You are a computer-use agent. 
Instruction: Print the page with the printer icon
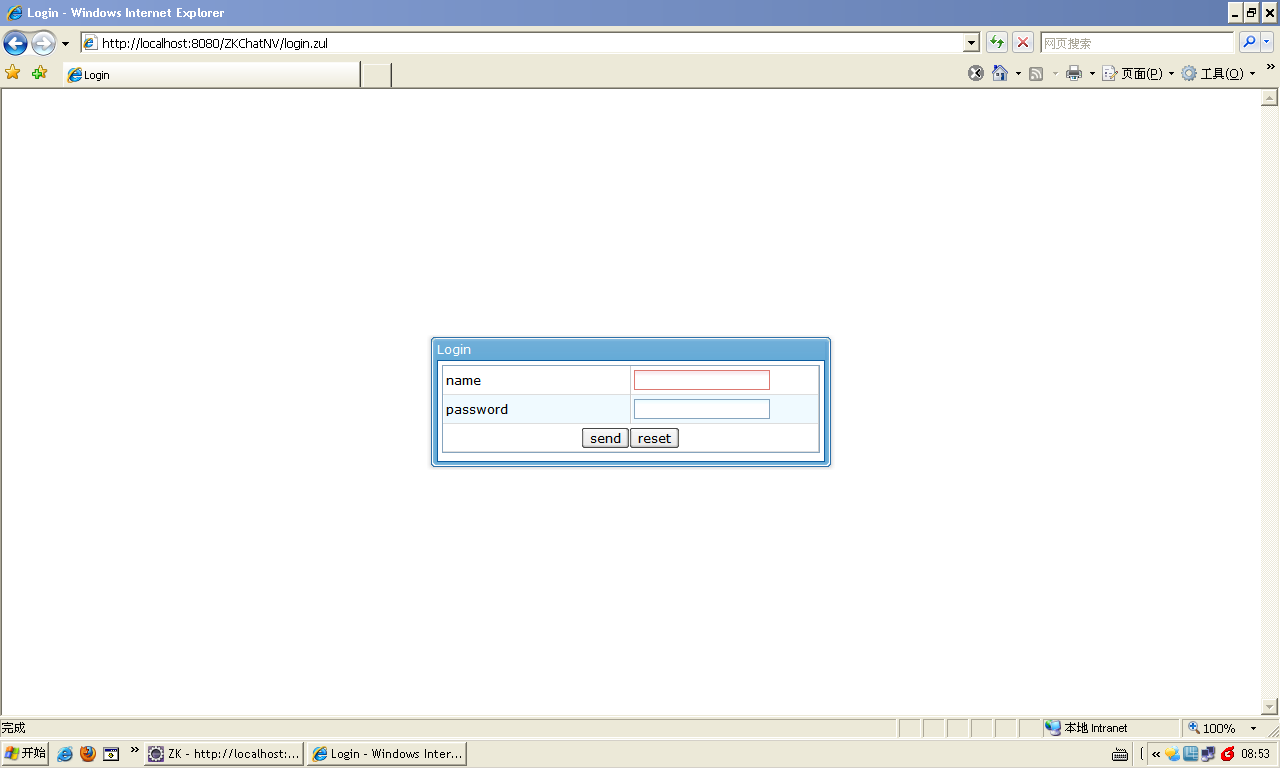click(x=1074, y=73)
